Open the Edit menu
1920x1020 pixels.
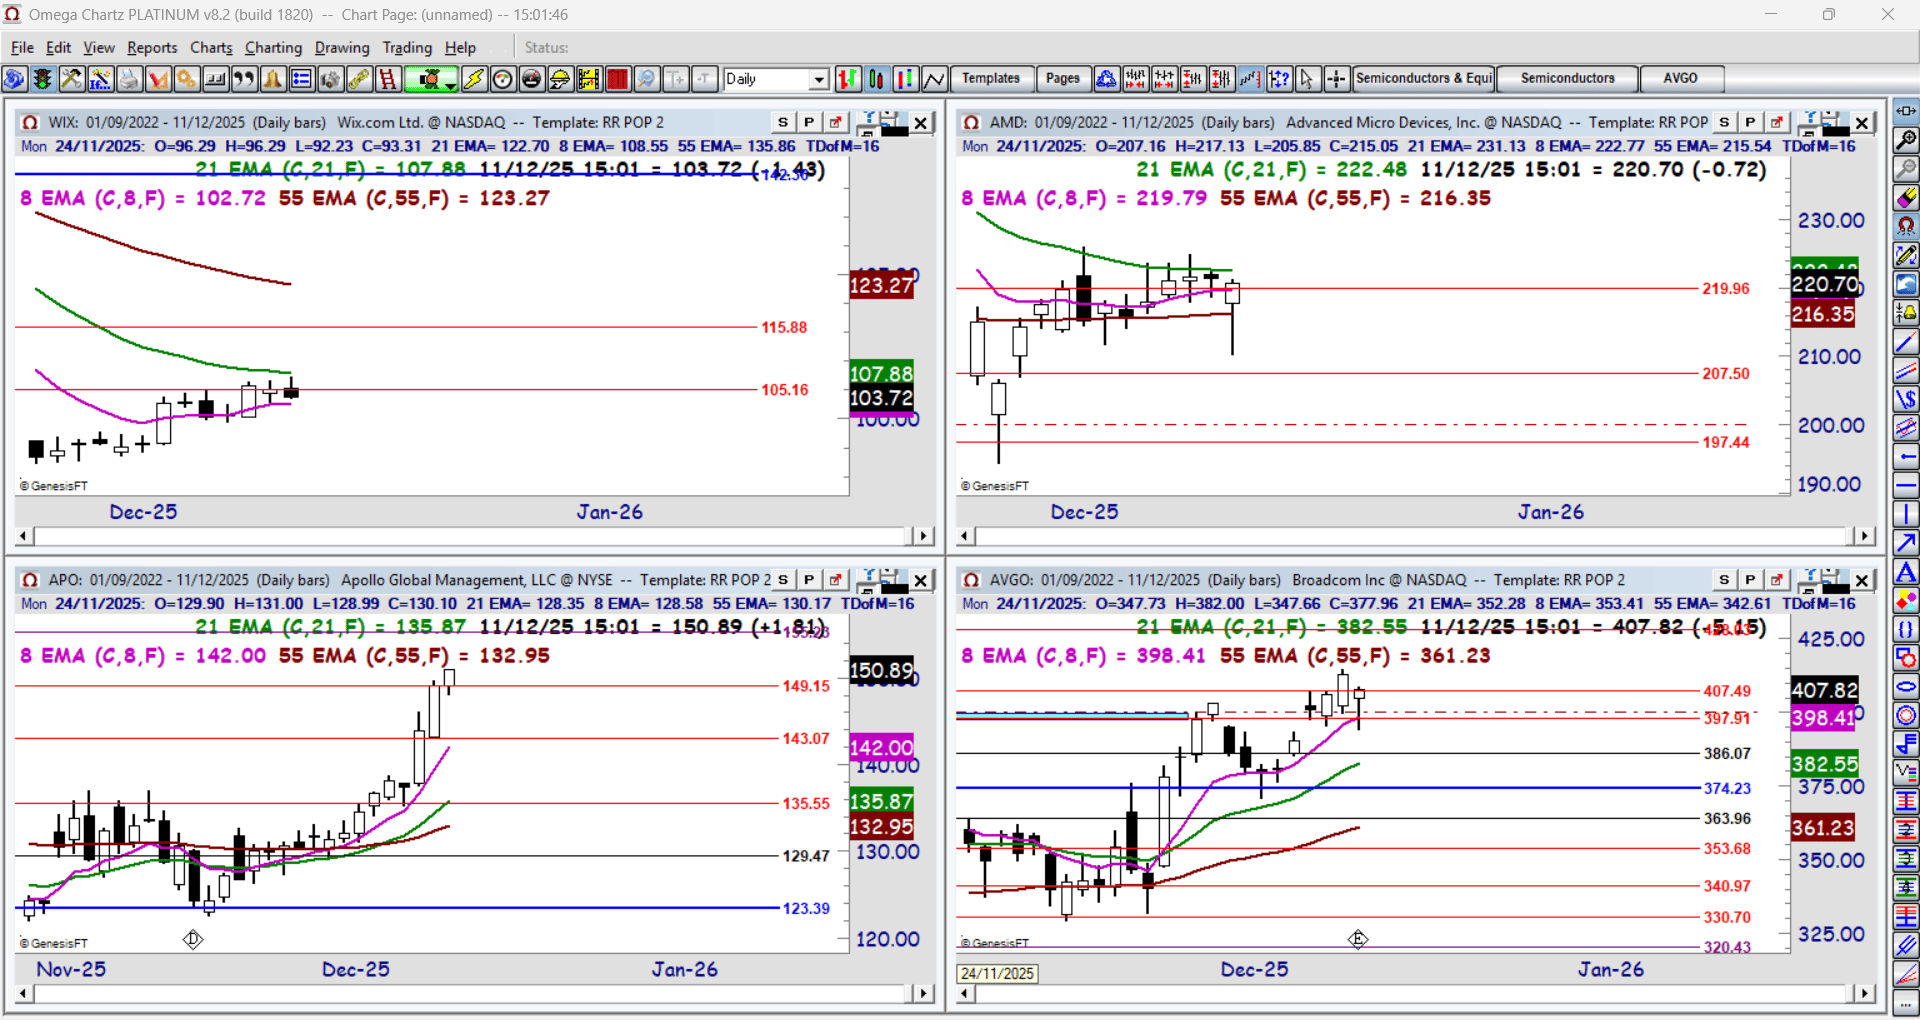59,47
